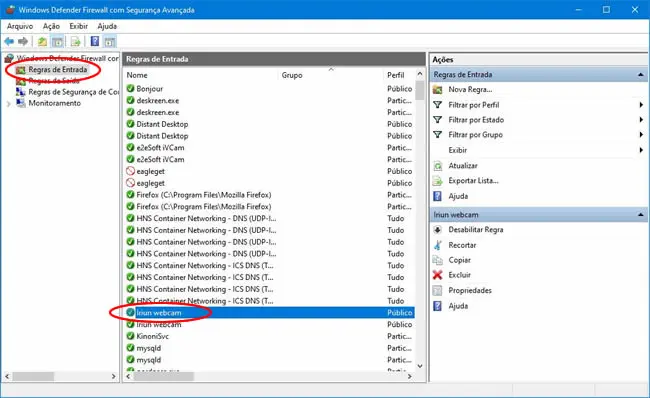The height and width of the screenshot is (398, 650).
Task: Collapse the Iriun webcam actions section
Action: point(641,215)
